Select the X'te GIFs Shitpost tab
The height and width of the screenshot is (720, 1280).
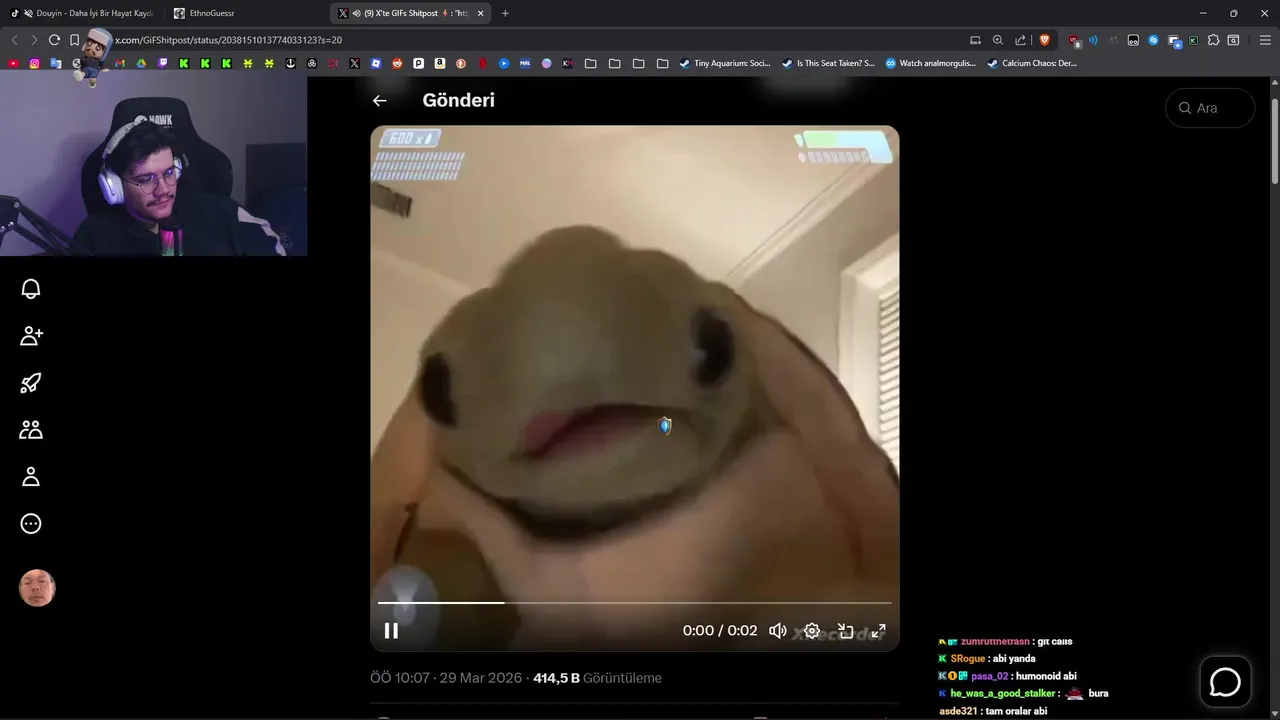(411, 13)
